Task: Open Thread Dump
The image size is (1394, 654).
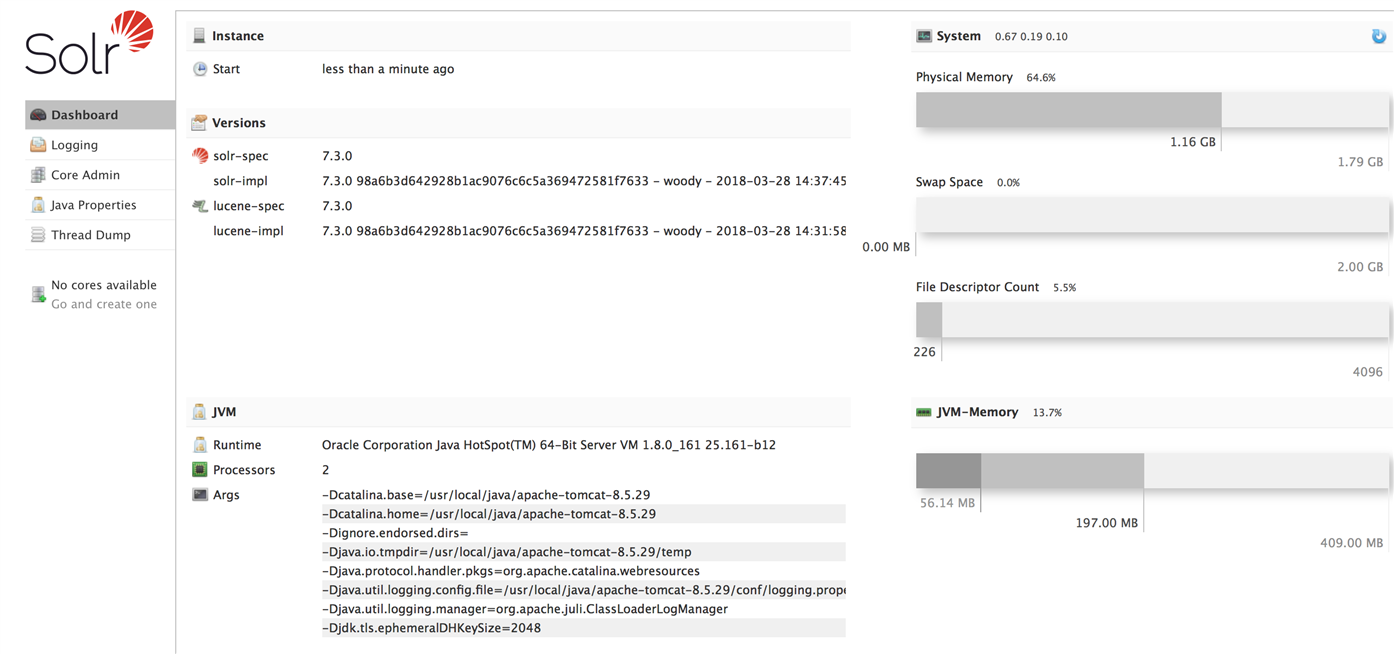Action: click(100, 235)
